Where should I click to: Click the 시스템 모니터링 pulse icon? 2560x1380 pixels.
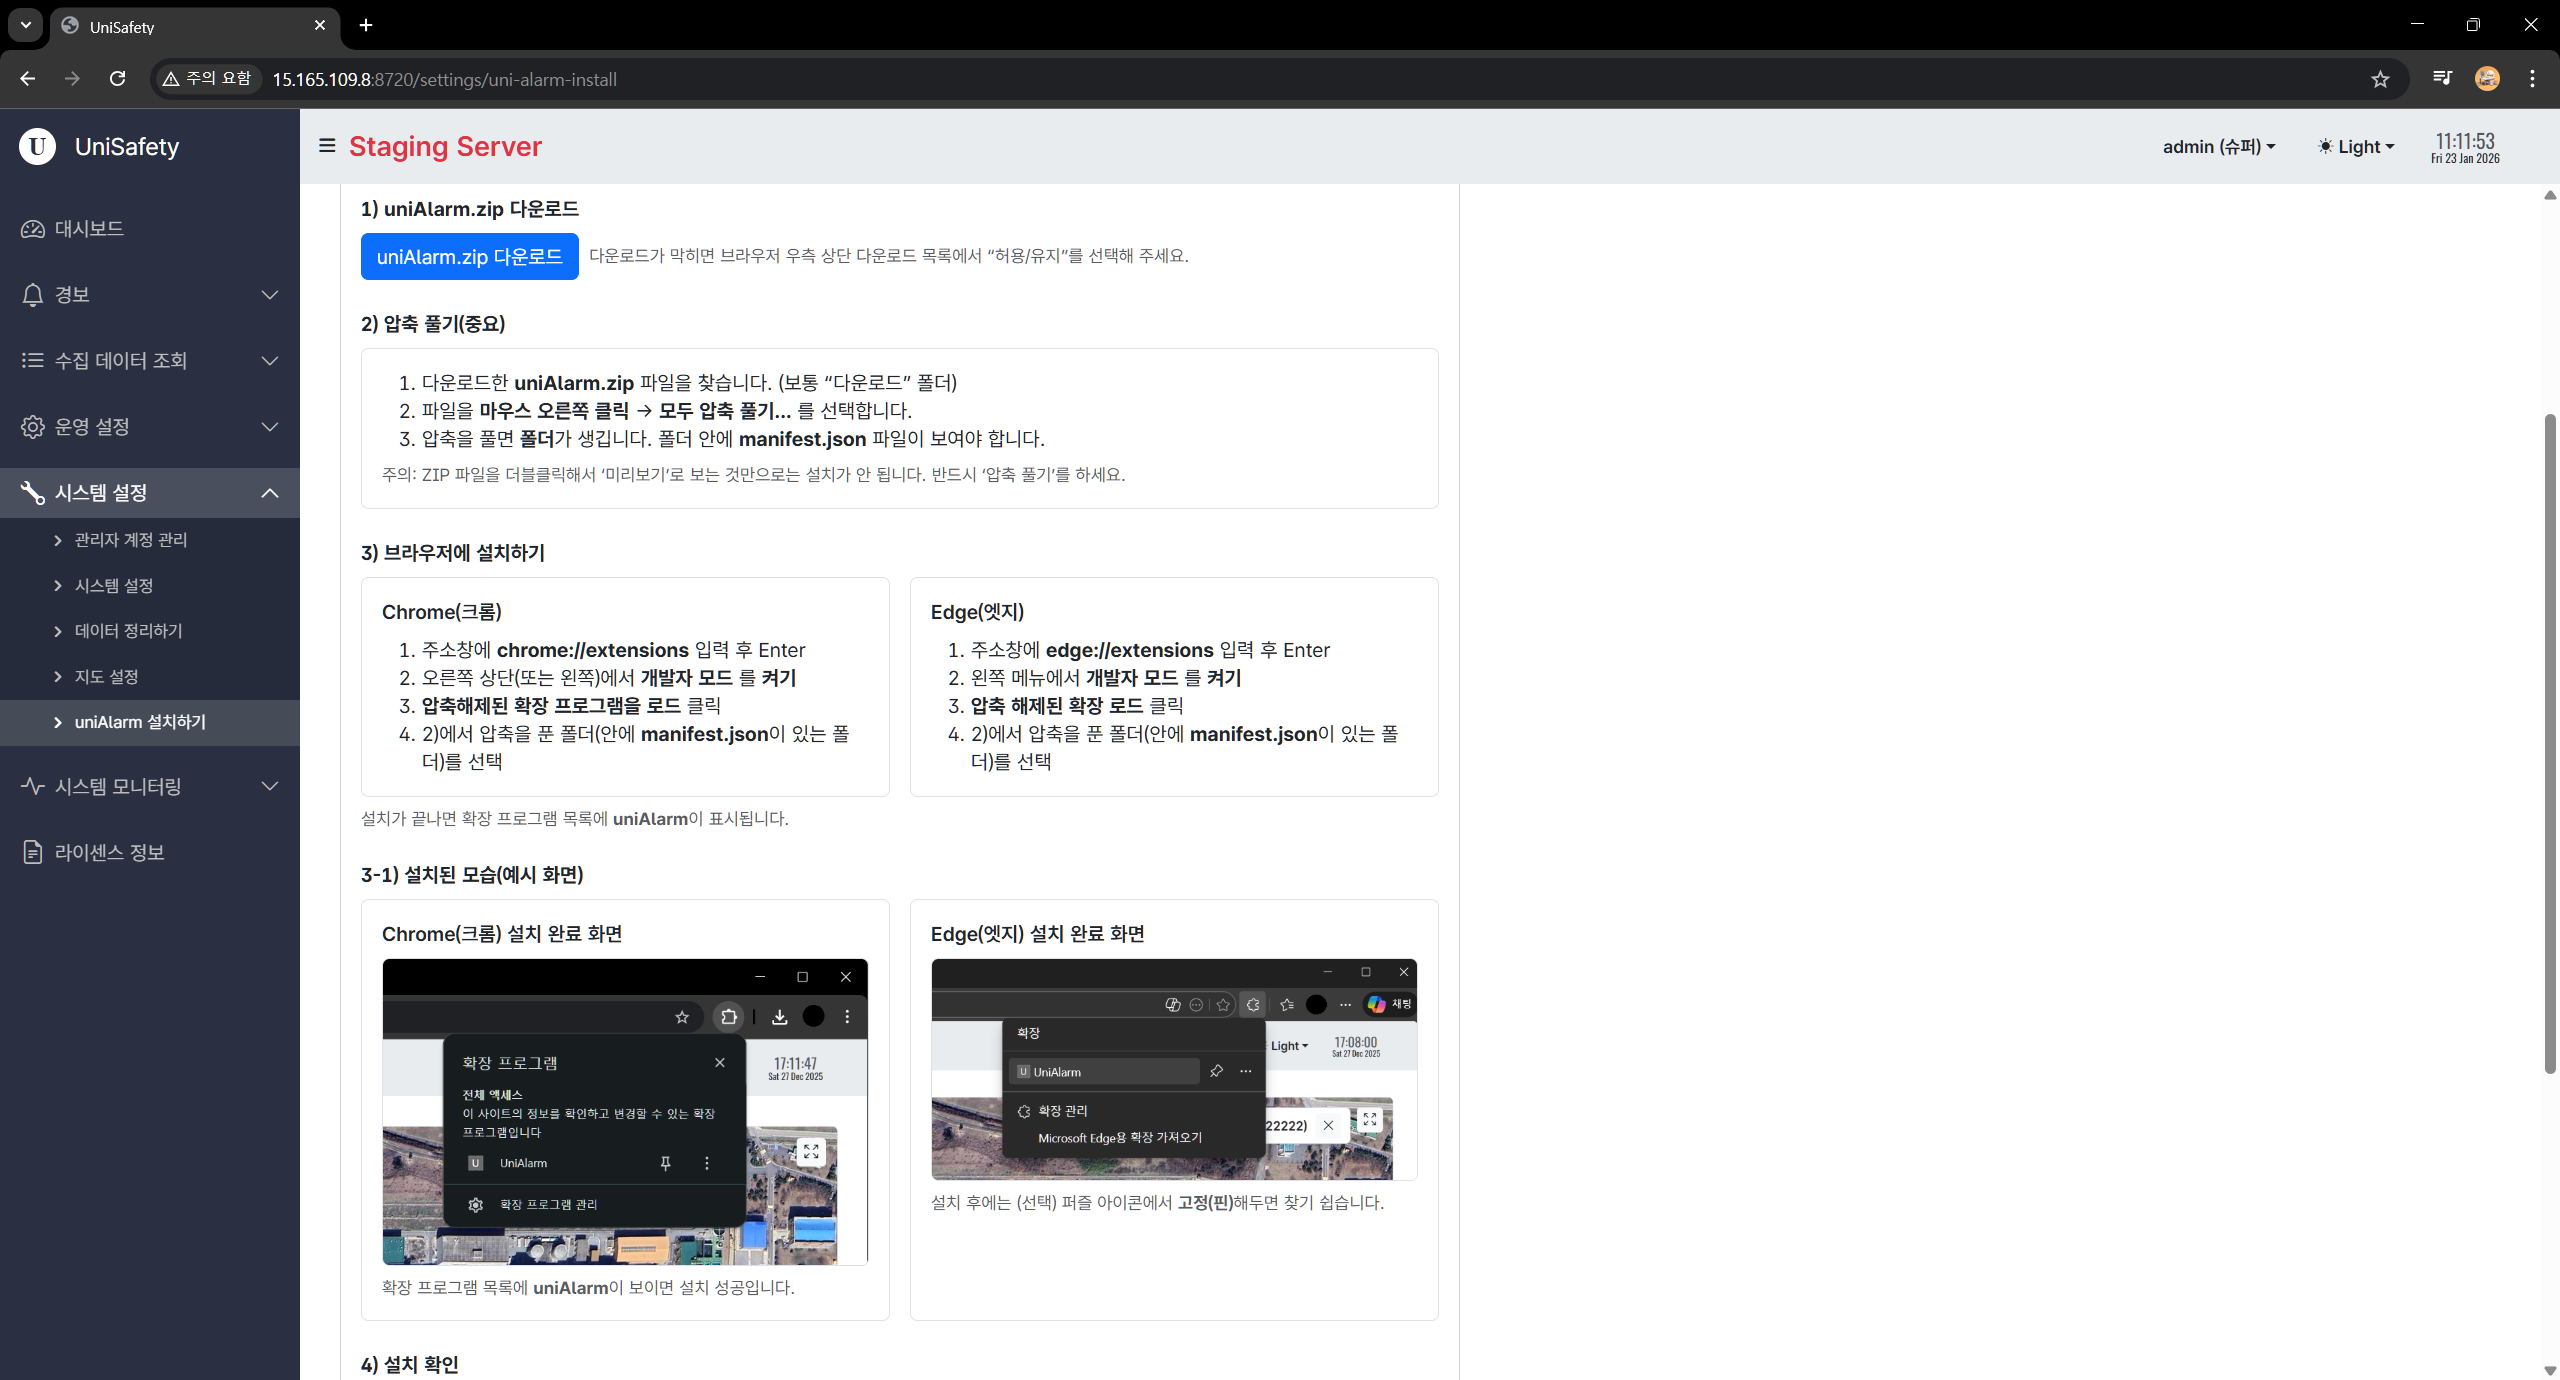pos(33,787)
